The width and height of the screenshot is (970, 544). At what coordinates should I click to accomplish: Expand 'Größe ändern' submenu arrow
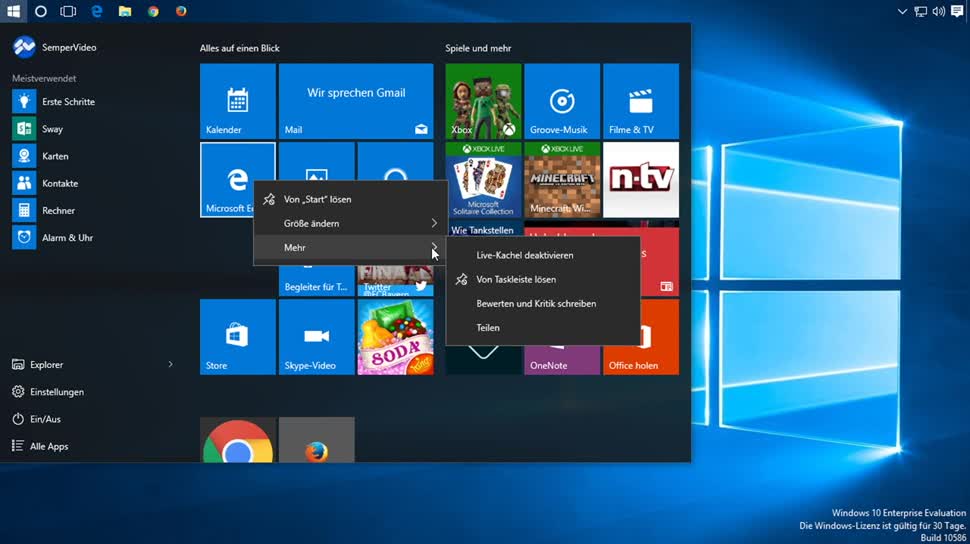point(434,223)
